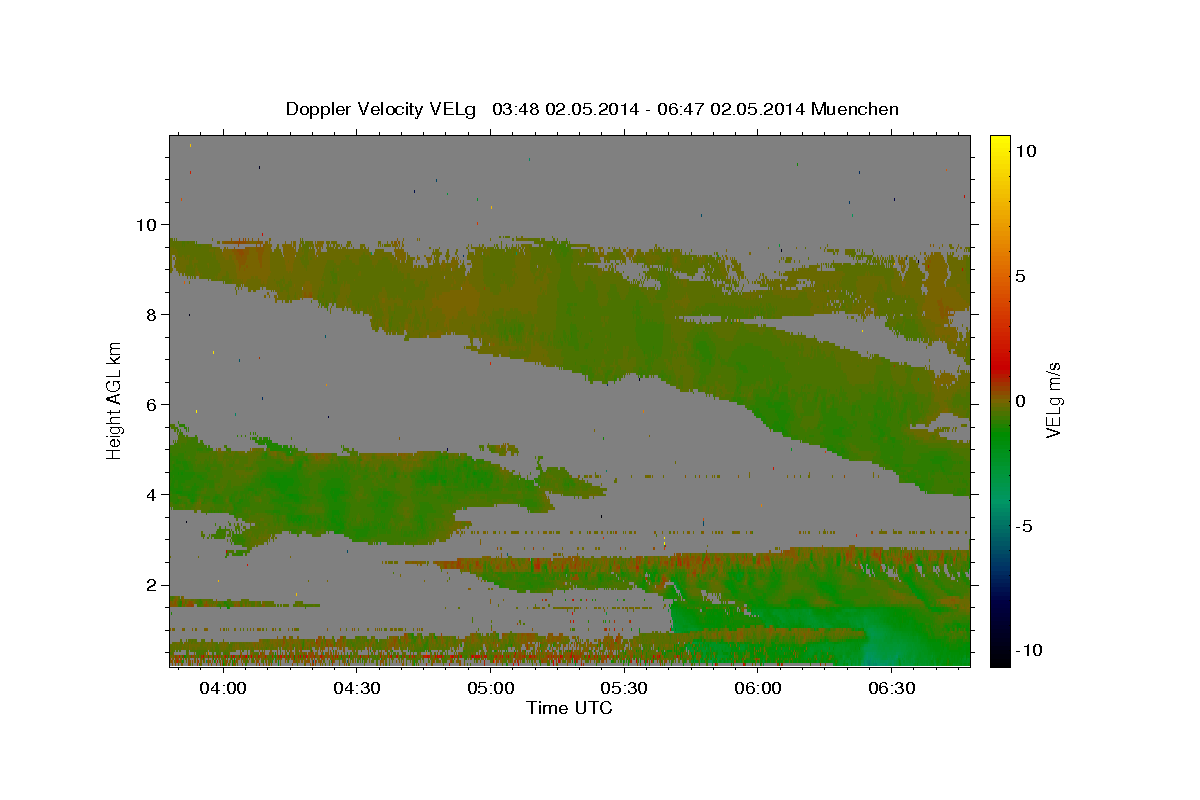
Task: Click the 06:00 time tick label
Action: click(x=758, y=688)
